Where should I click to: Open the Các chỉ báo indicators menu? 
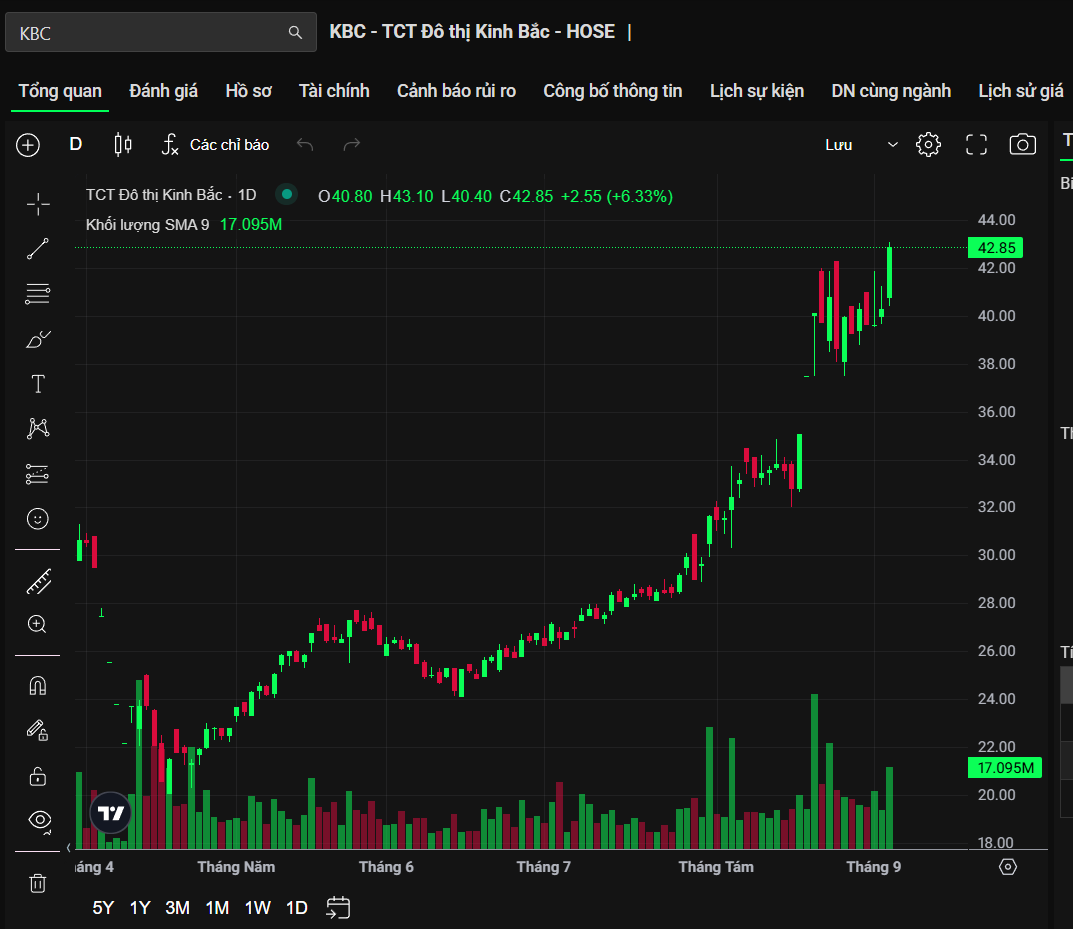coord(216,145)
